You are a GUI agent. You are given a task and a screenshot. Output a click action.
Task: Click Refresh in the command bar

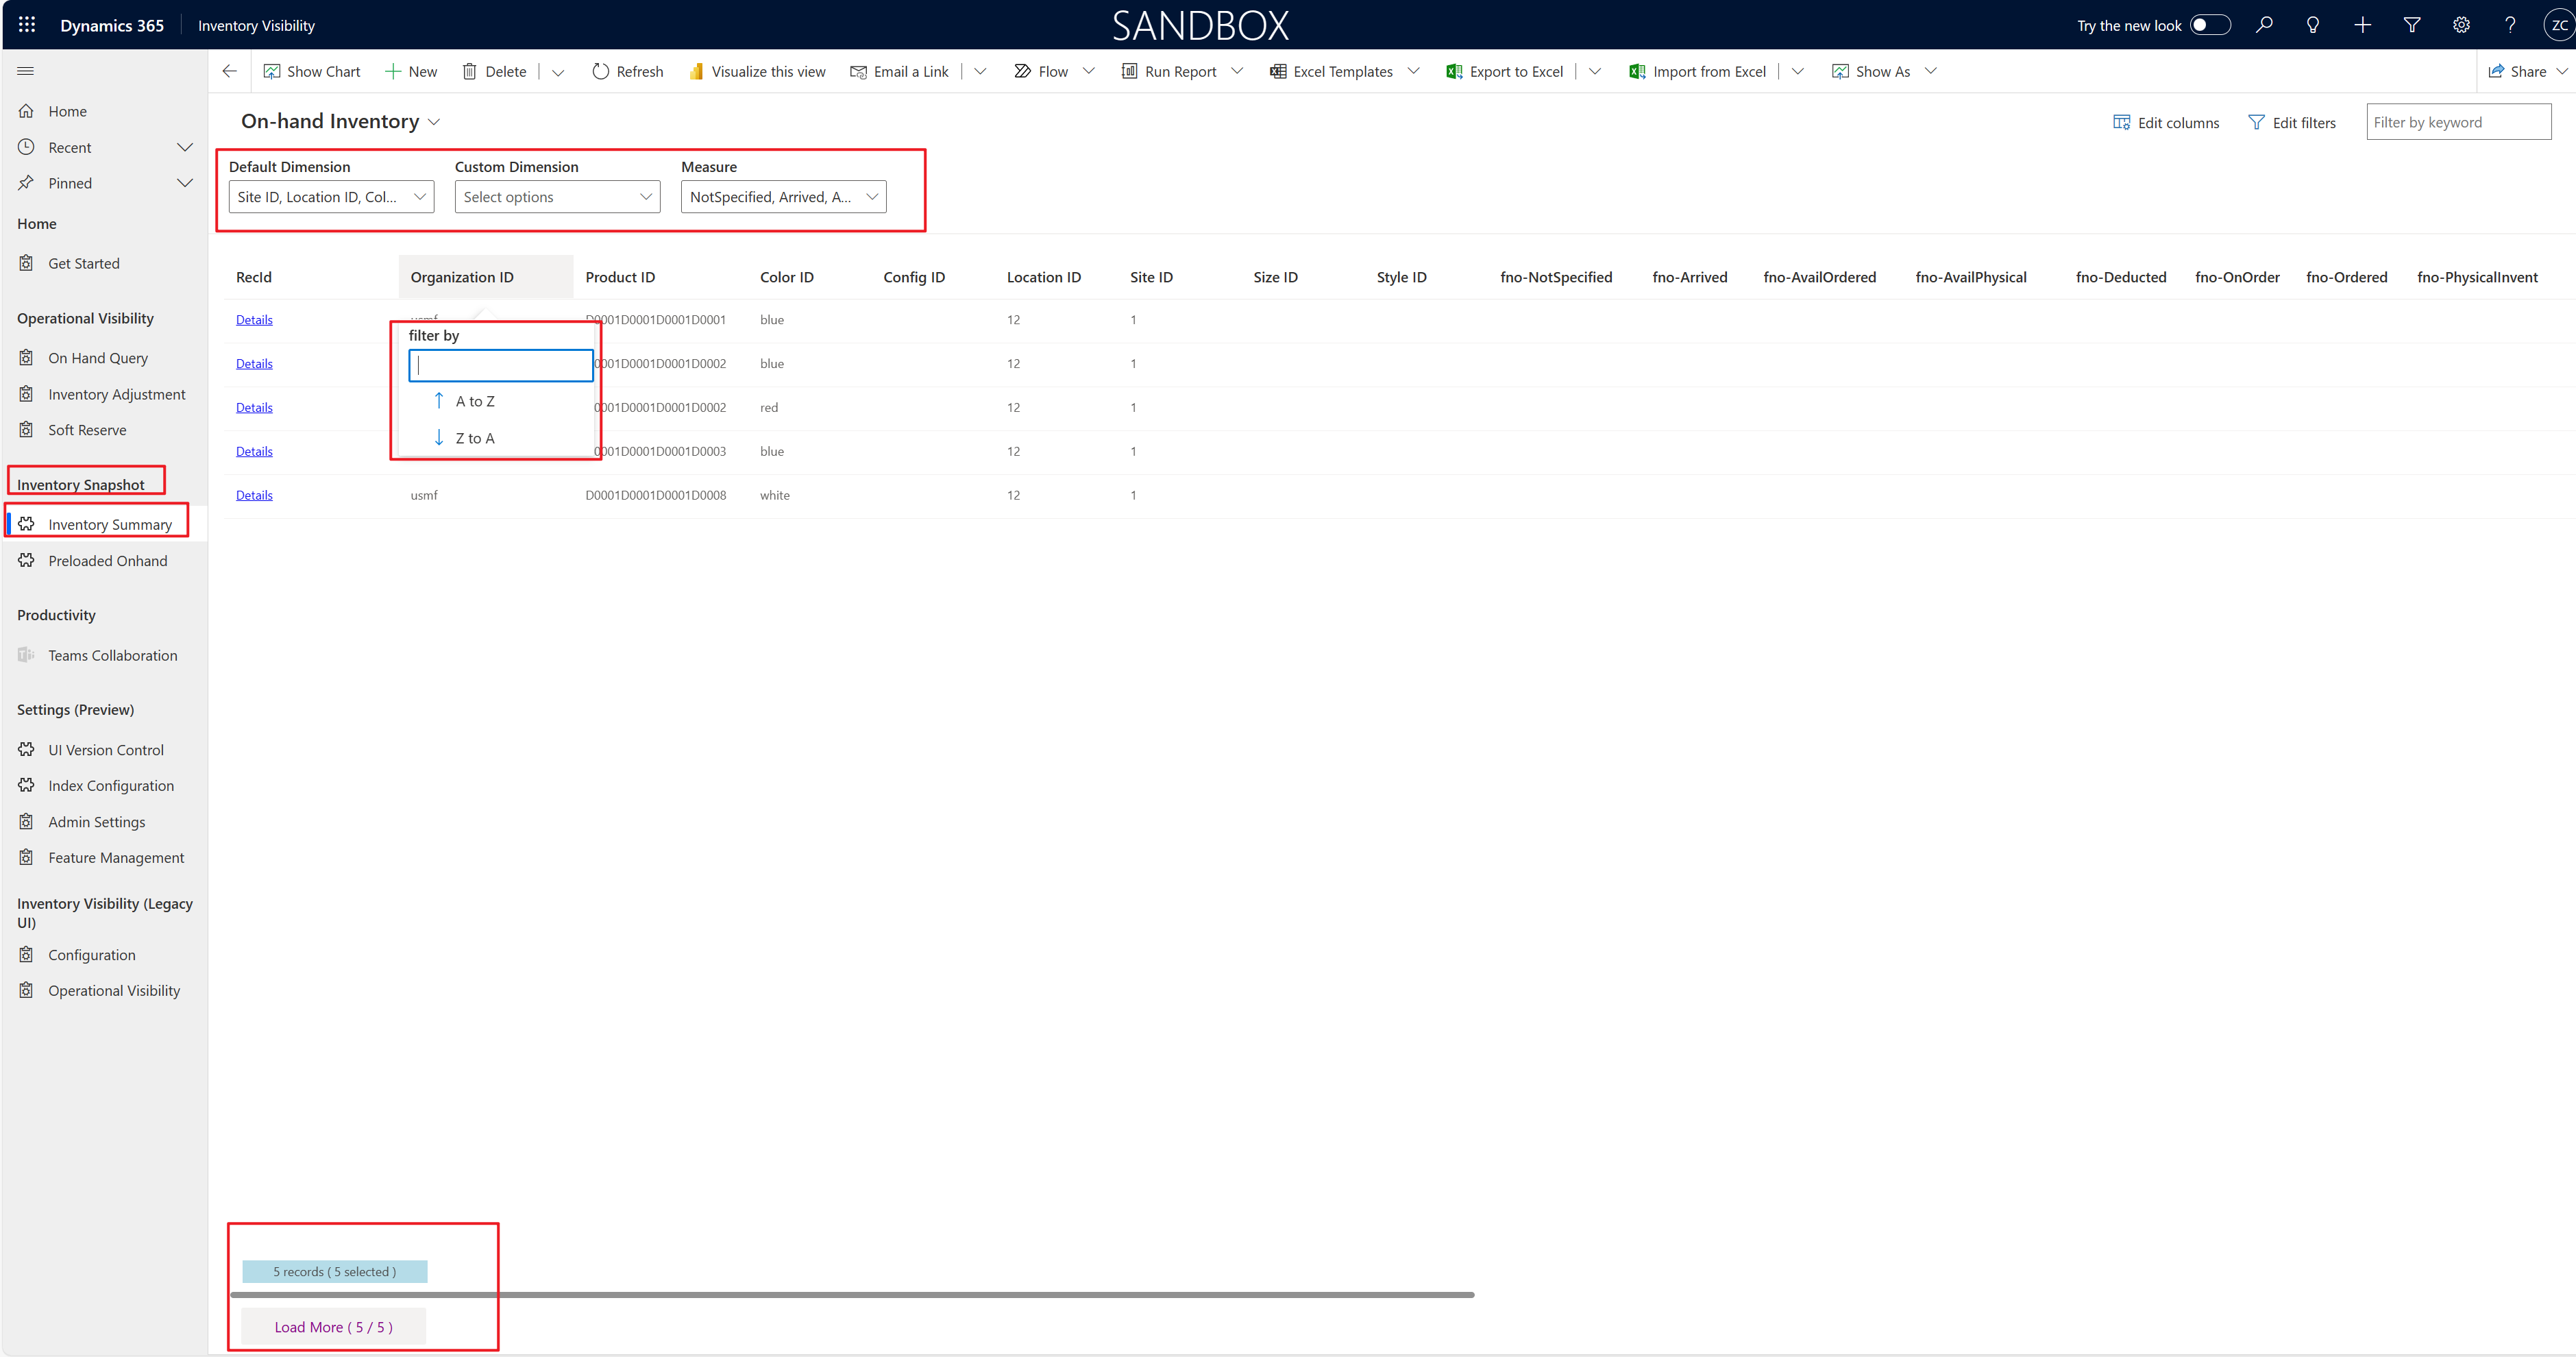[627, 71]
